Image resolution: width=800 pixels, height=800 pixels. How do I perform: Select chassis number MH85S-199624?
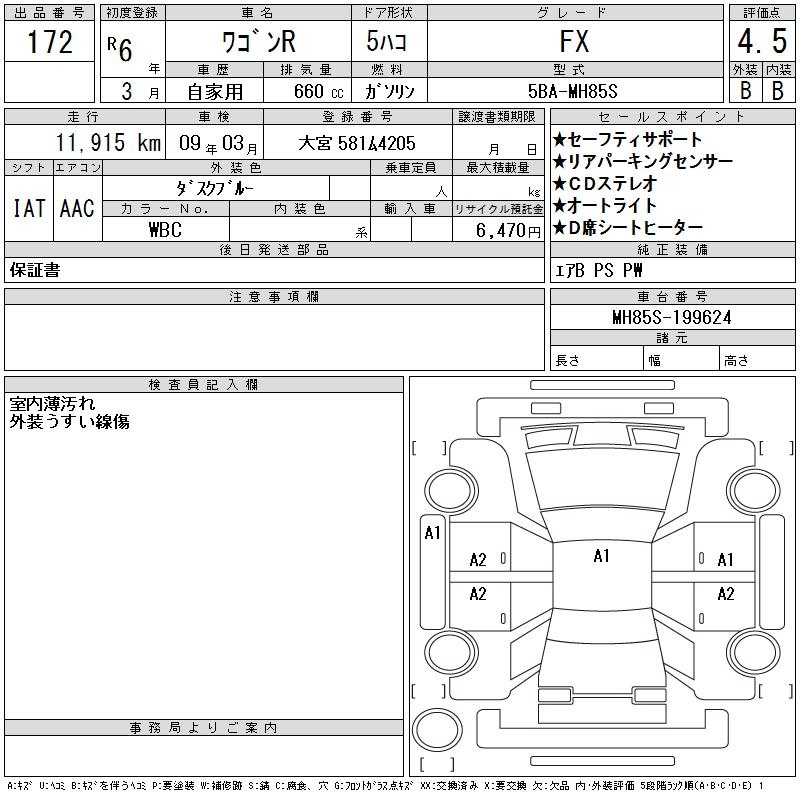tap(672, 317)
